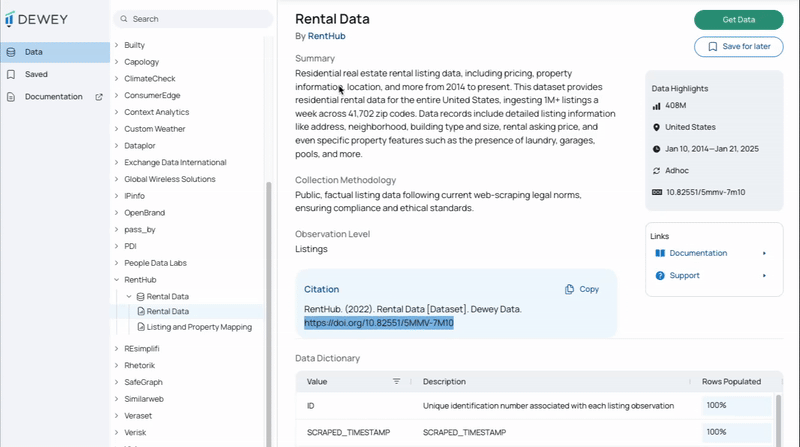This screenshot has width=800, height=447.
Task: Click the clock icon beside date range
Action: coord(656,149)
